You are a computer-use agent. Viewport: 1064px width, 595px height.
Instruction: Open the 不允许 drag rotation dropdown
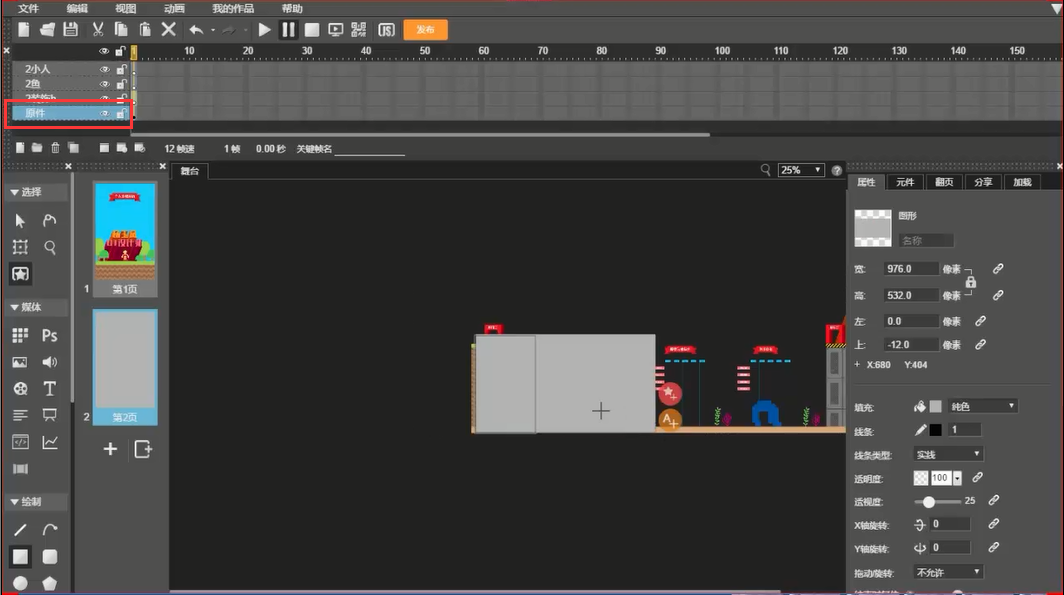(948, 572)
